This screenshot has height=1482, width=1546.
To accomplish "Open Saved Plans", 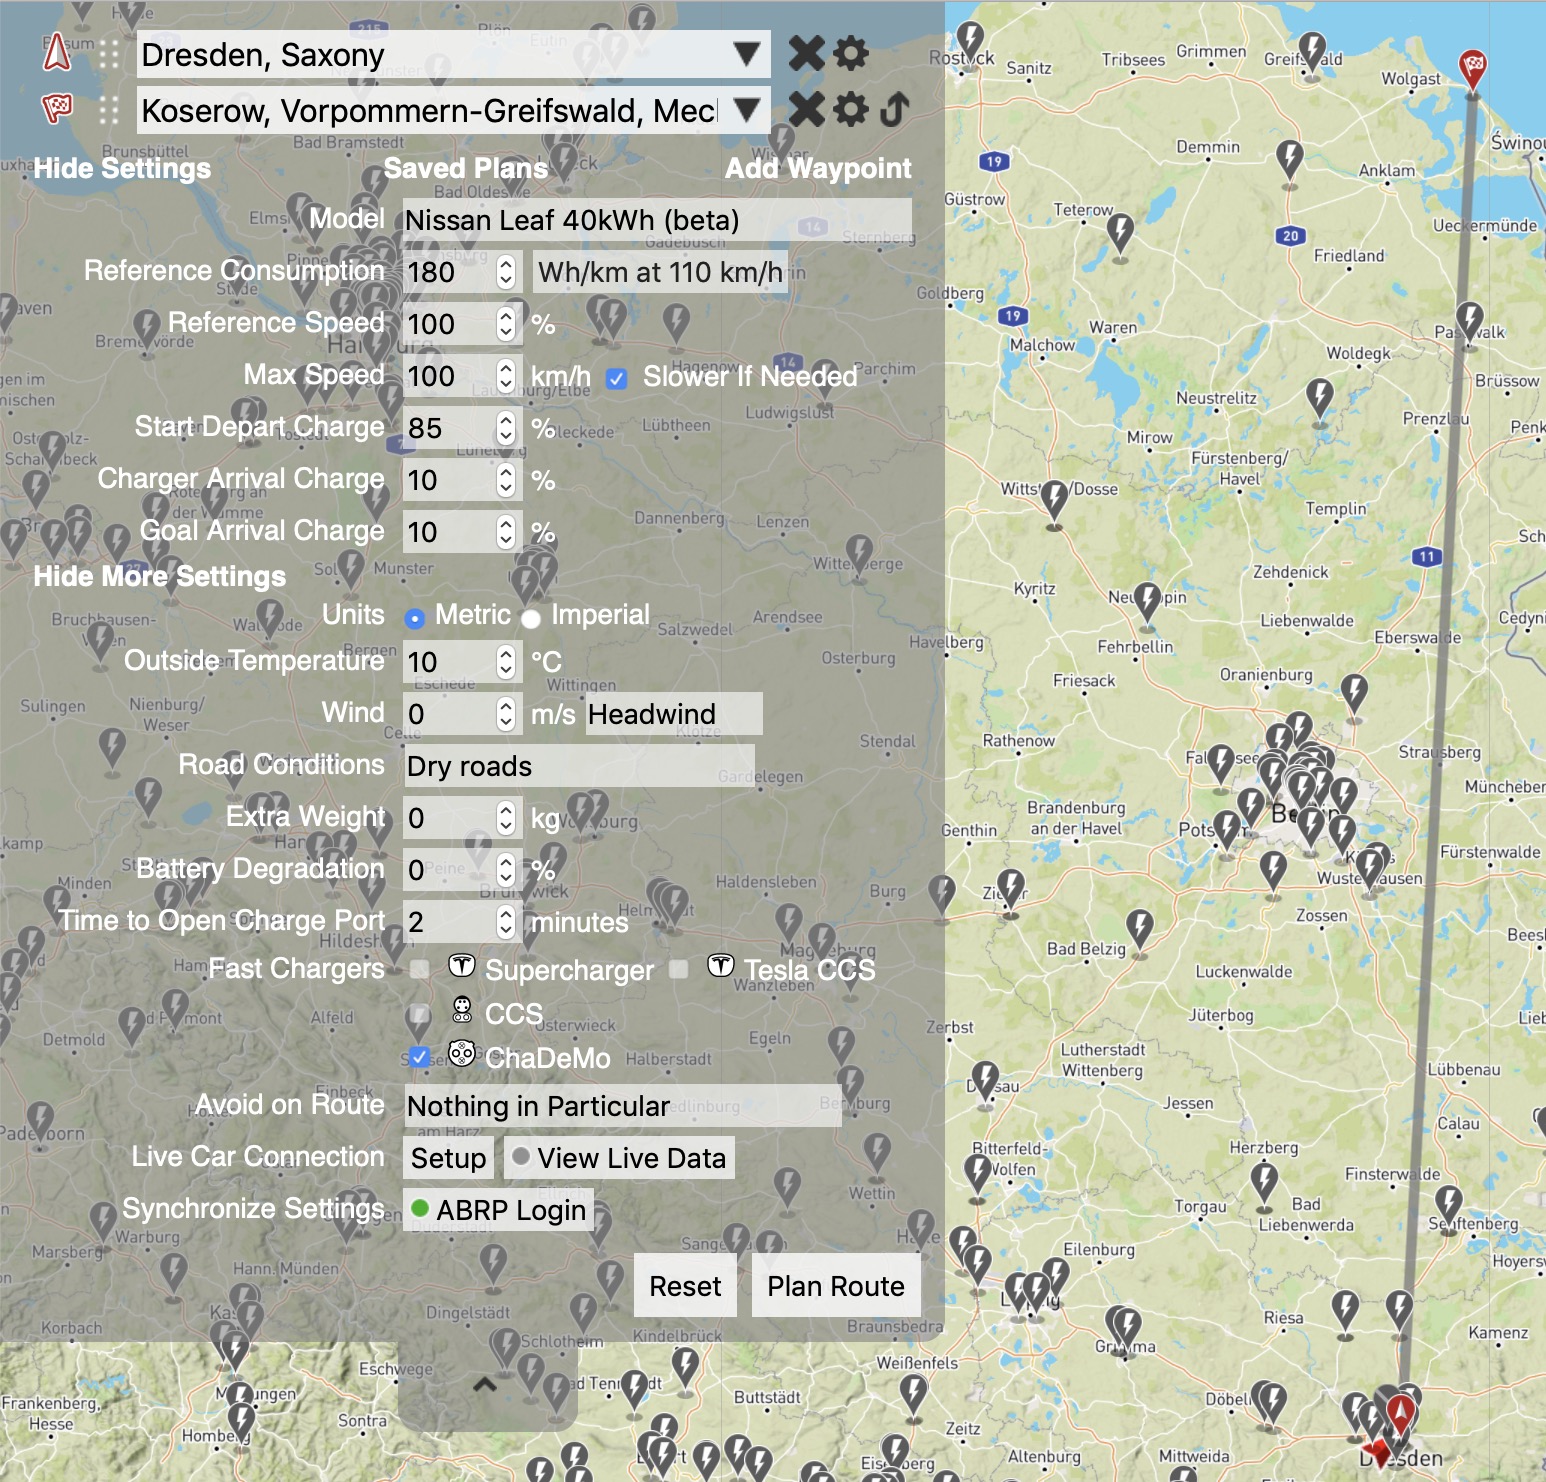I will click(x=466, y=168).
